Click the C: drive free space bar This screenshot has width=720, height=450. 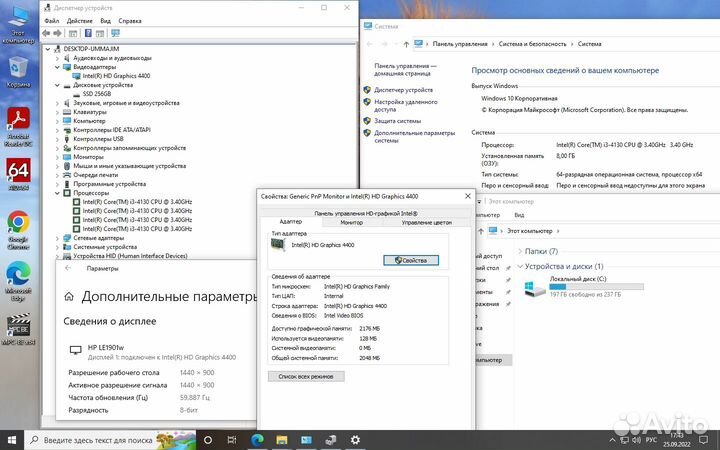pos(596,287)
